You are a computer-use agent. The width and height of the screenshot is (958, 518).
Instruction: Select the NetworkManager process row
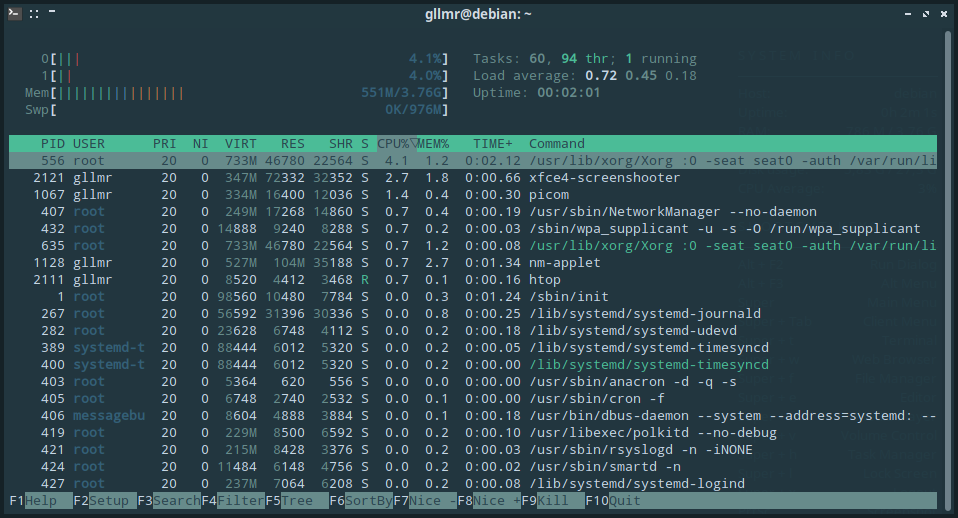473,212
